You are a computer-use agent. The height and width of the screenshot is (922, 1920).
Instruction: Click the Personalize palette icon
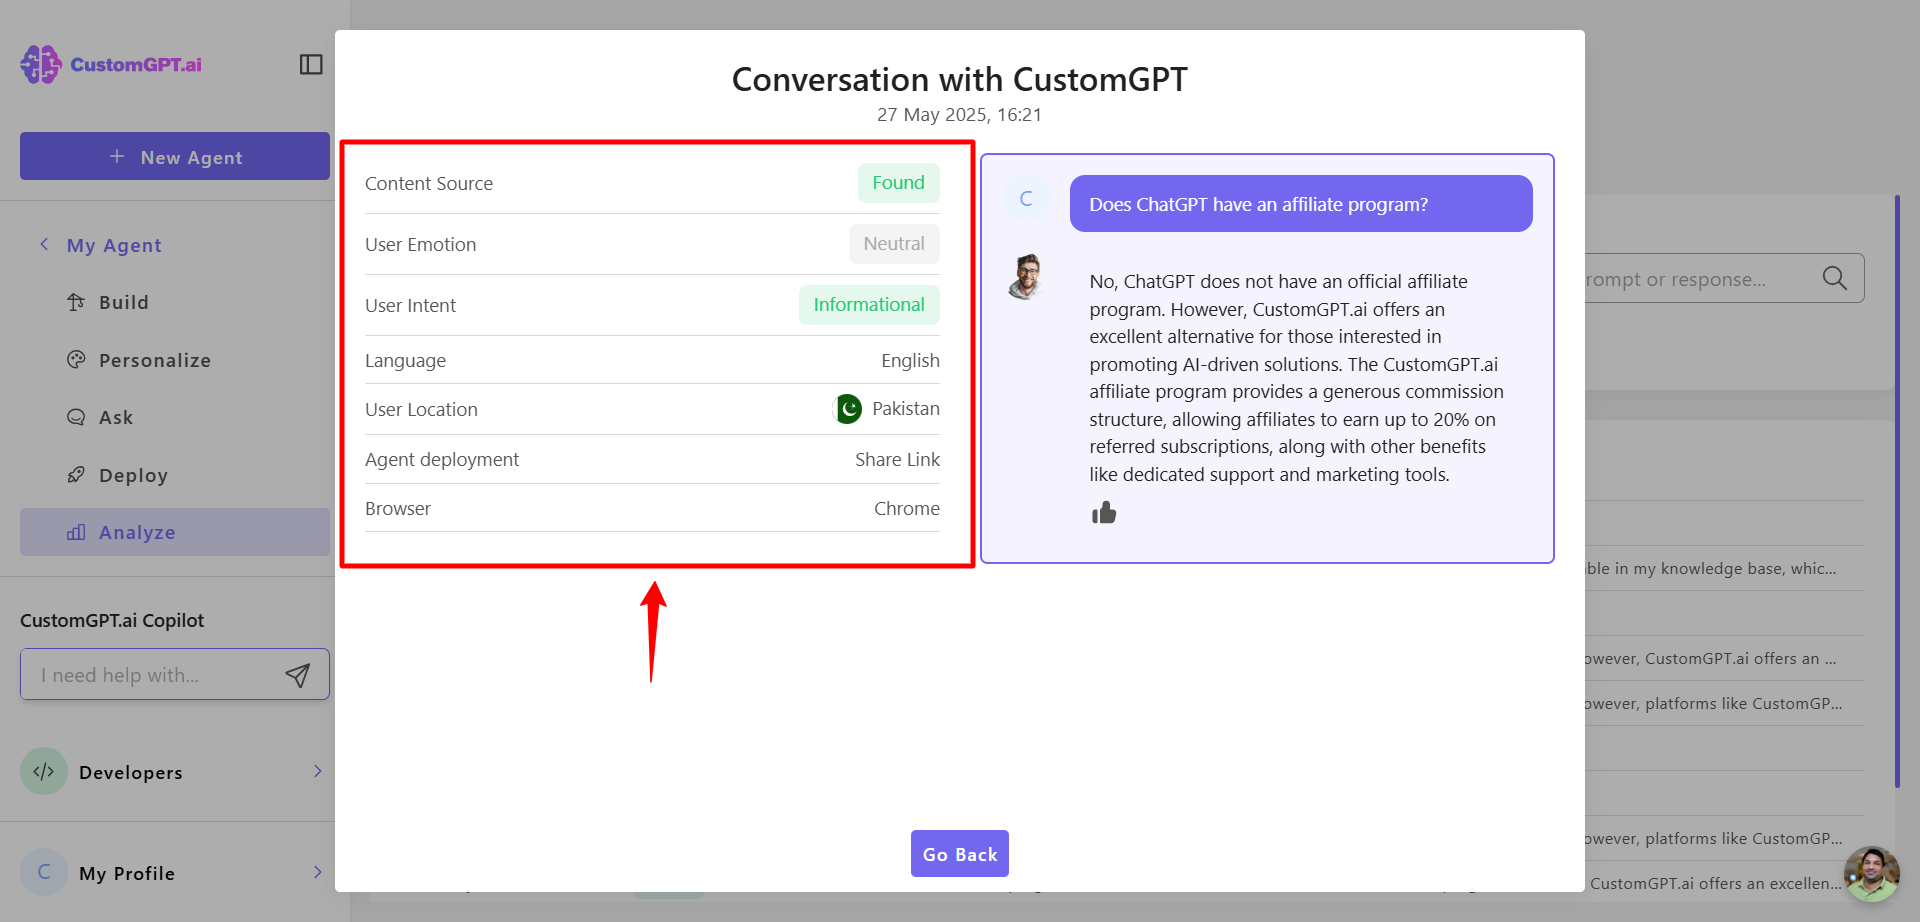coord(76,359)
